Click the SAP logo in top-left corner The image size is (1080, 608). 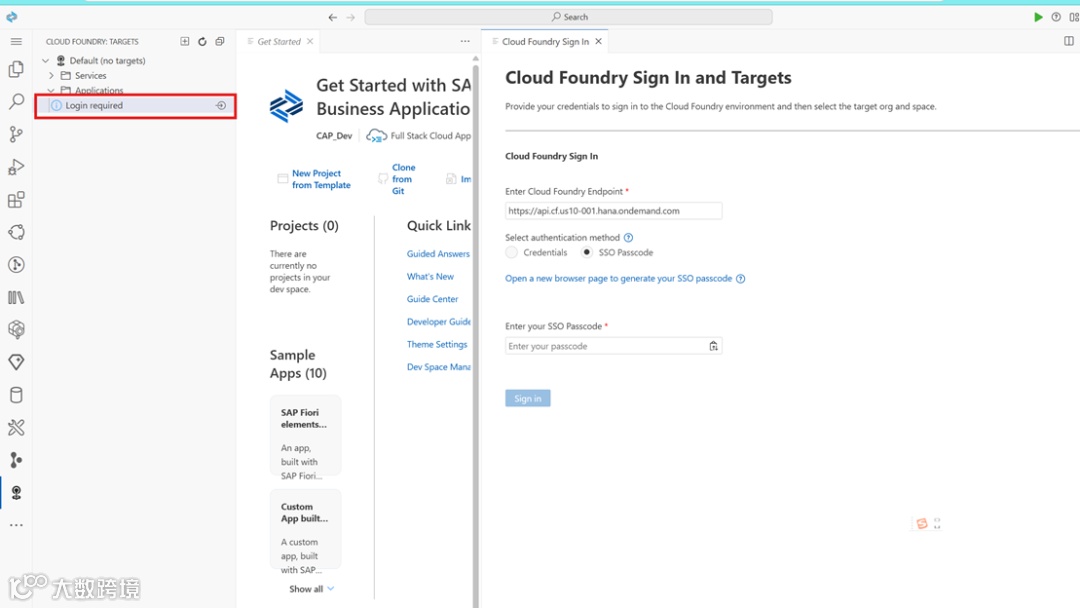click(x=12, y=17)
